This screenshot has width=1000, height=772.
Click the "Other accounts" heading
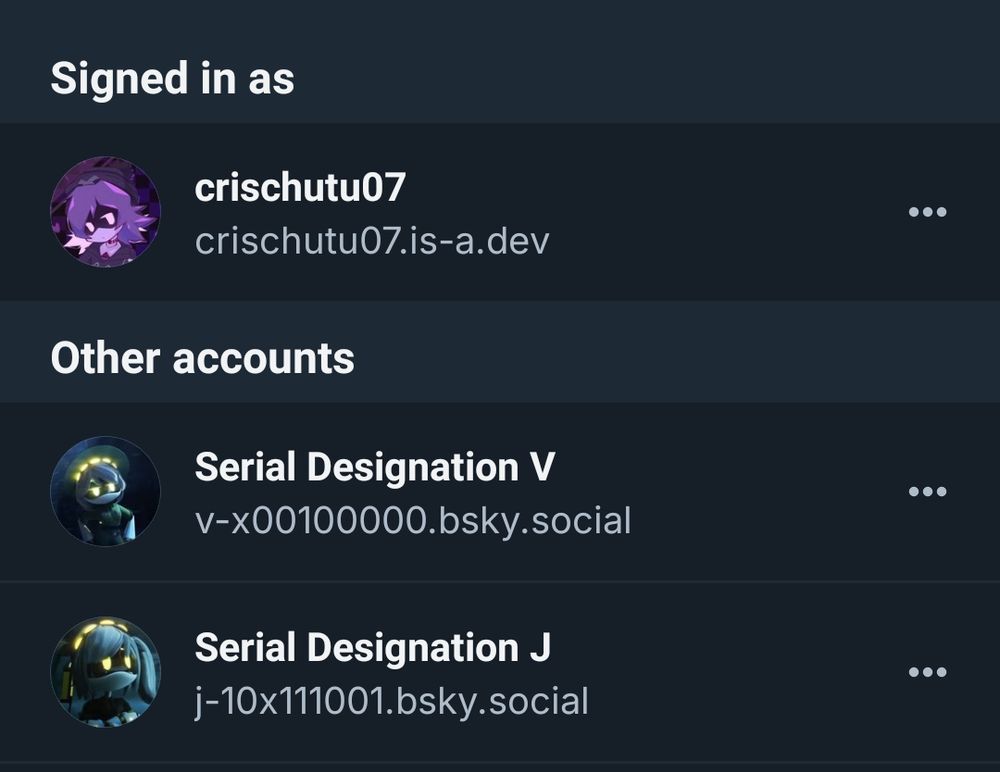pyautogui.click(x=202, y=358)
